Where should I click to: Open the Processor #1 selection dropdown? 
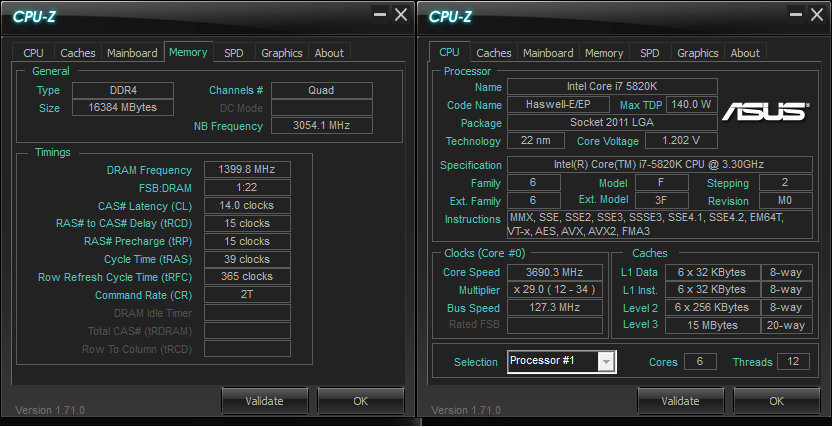(x=562, y=362)
